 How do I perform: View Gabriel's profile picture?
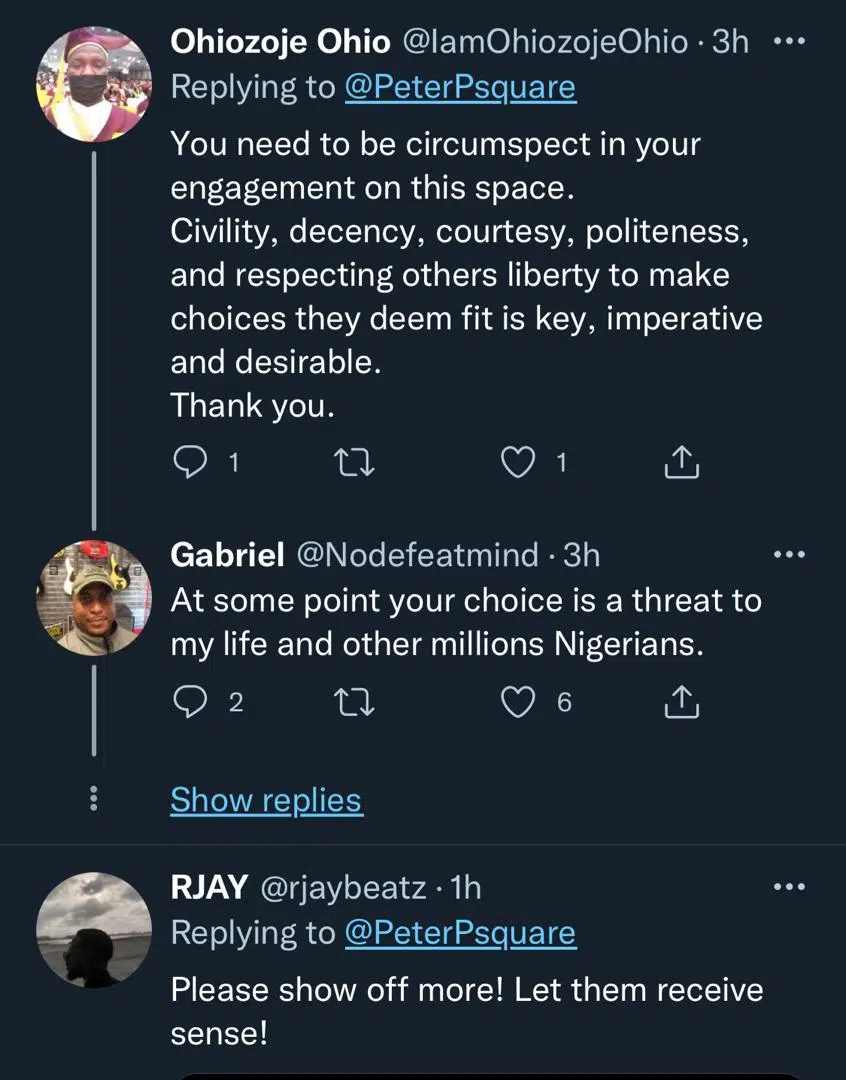(93, 597)
